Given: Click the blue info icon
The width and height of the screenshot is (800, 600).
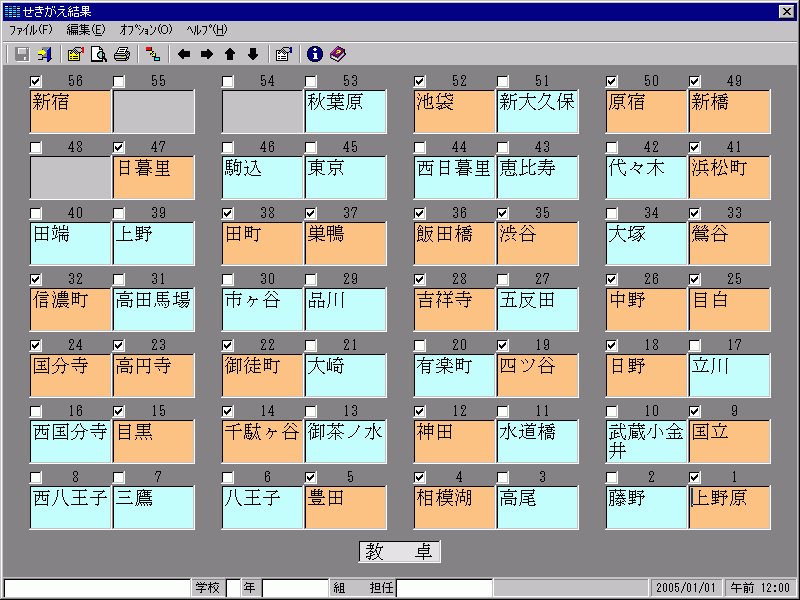Looking at the screenshot, I should 315,54.
